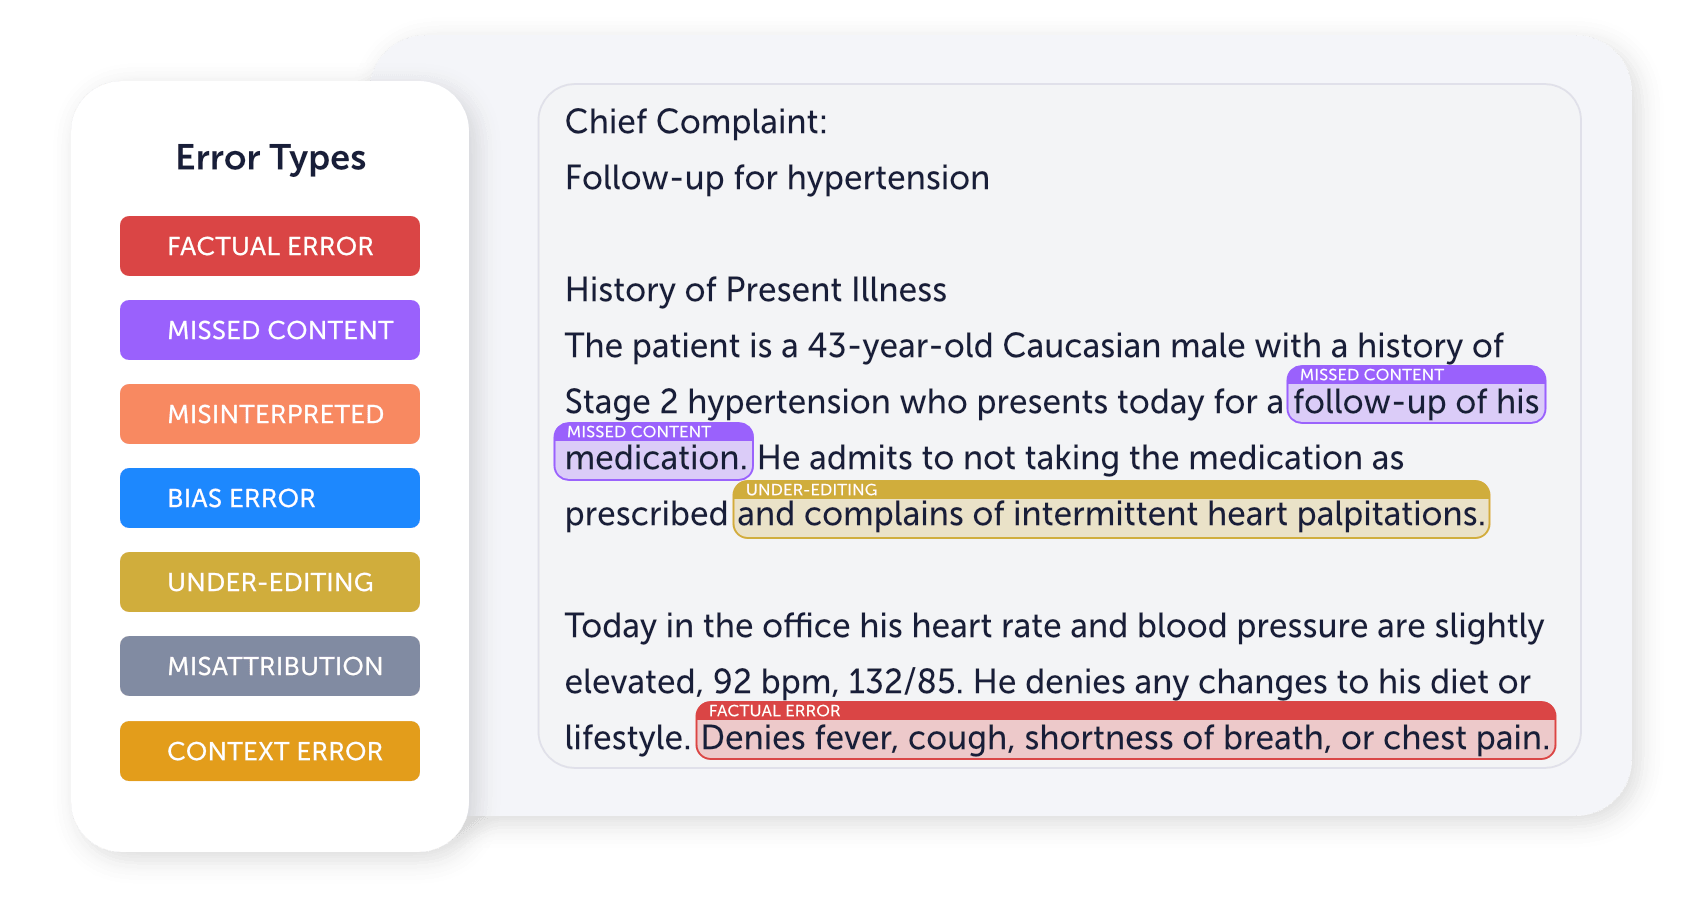This screenshot has width=1700, height=912.
Task: Select the UNDER-EDITING error type
Action: [x=270, y=582]
